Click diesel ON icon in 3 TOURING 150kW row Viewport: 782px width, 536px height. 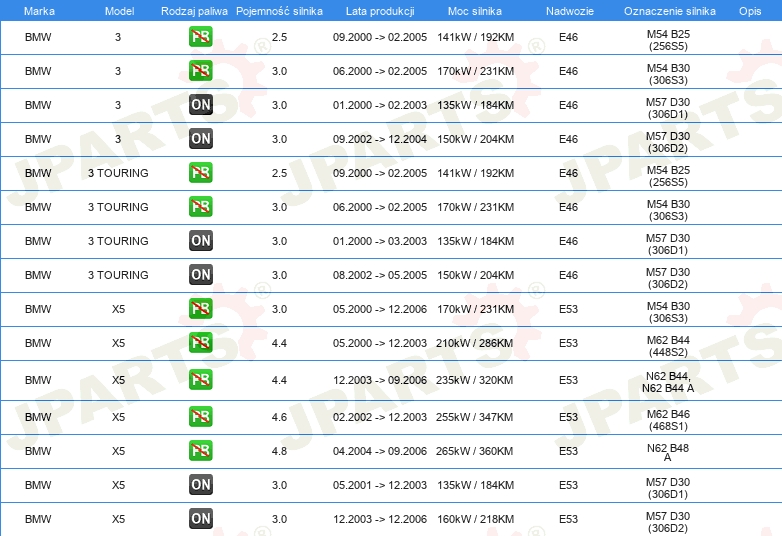coord(200,274)
